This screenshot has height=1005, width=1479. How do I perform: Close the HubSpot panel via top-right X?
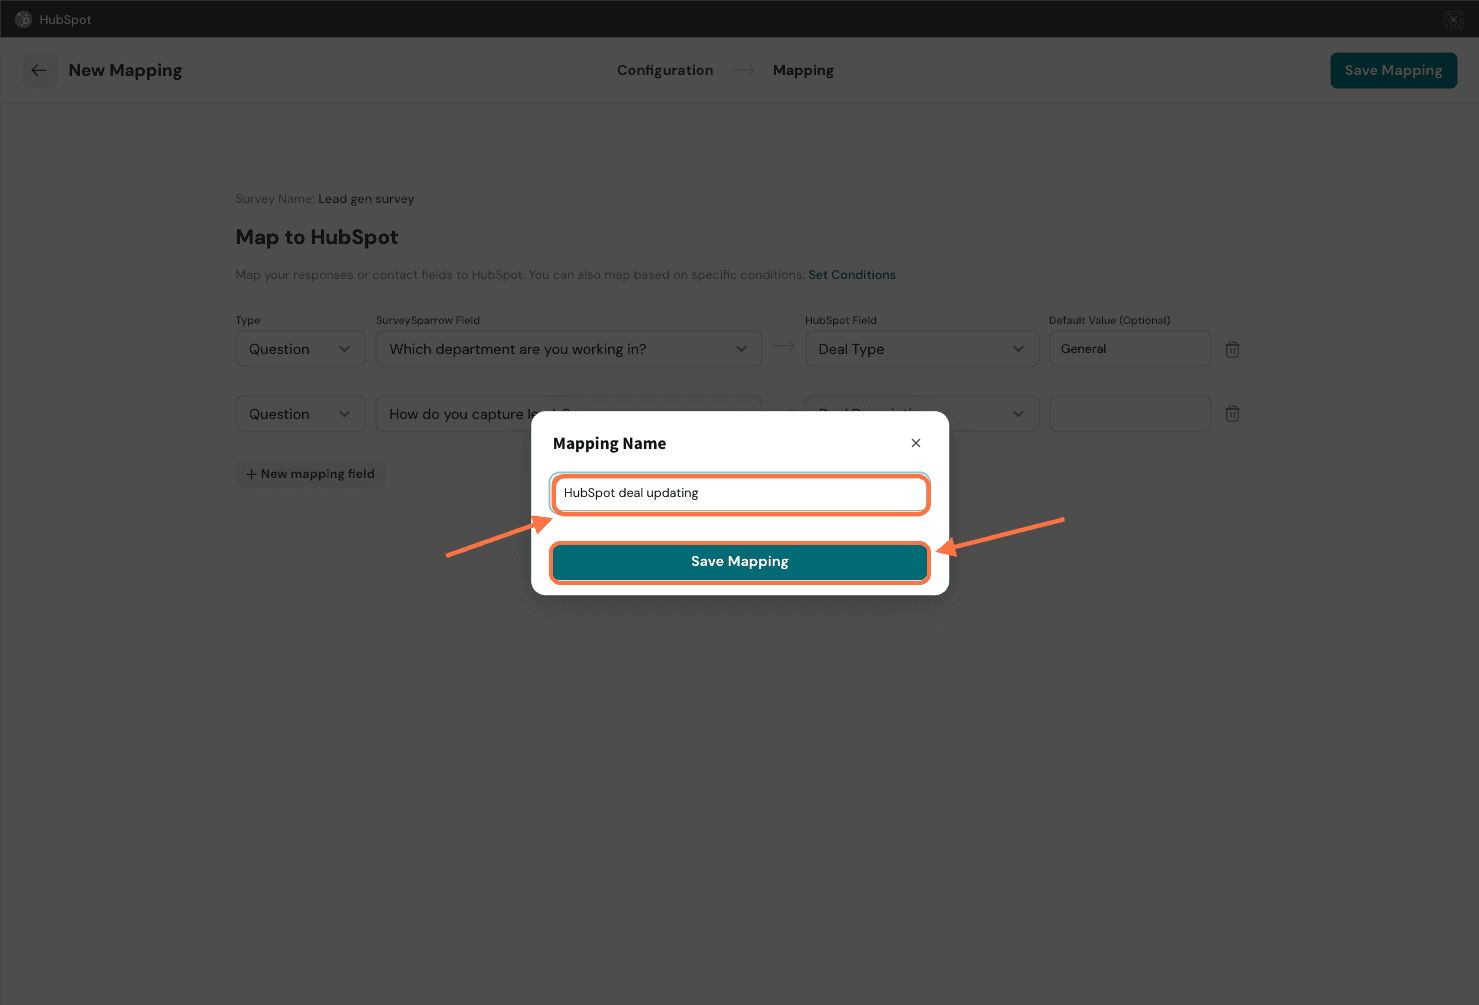[1453, 20]
